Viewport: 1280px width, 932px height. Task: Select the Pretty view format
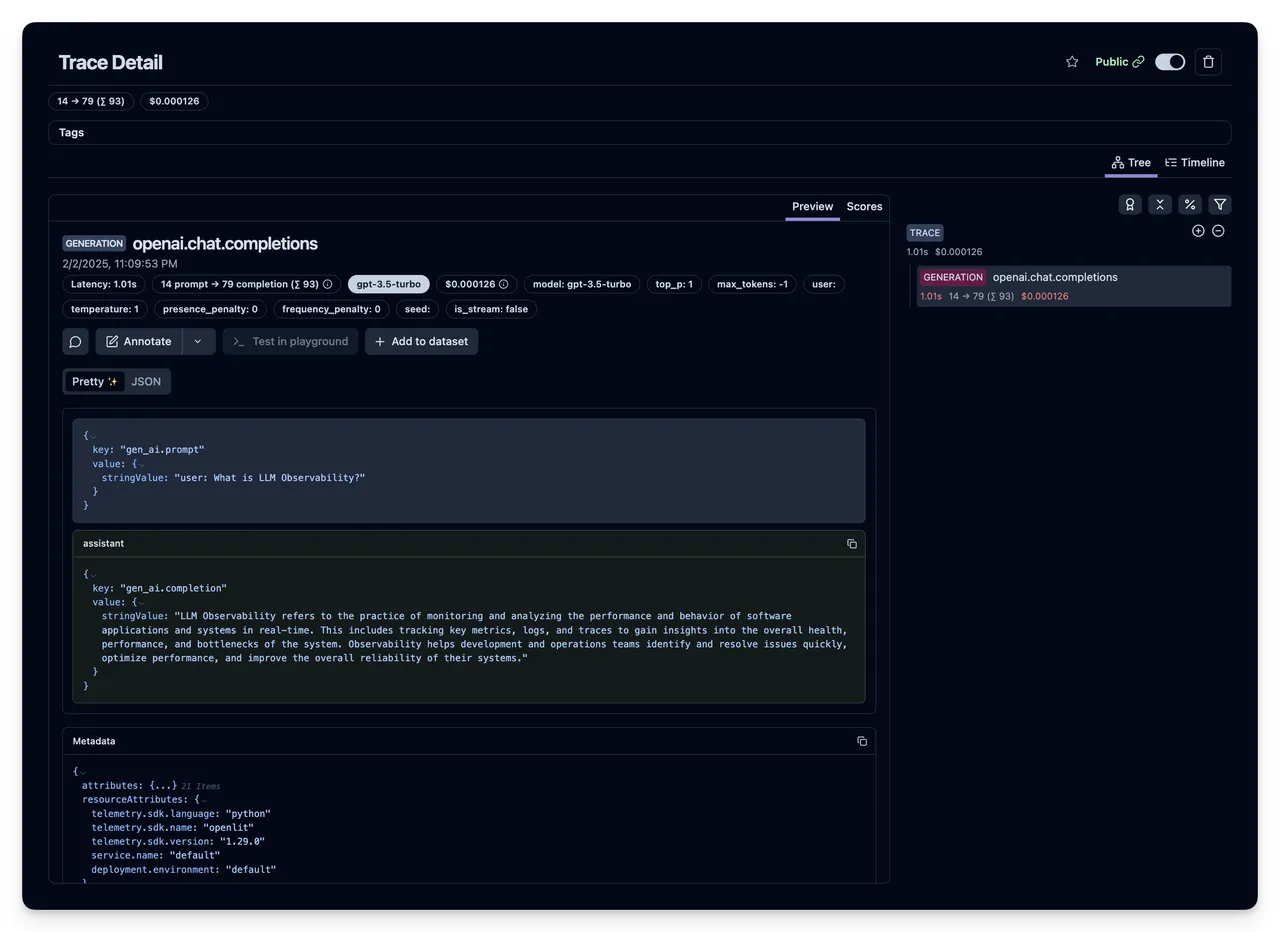click(x=95, y=382)
